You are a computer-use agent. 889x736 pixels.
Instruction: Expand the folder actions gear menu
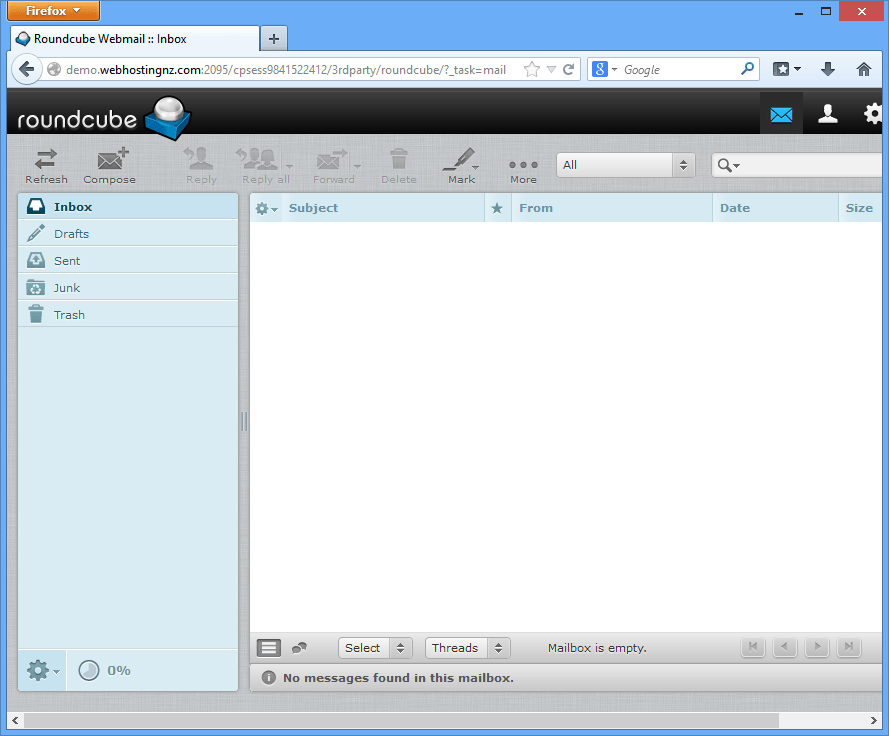(x=37, y=670)
